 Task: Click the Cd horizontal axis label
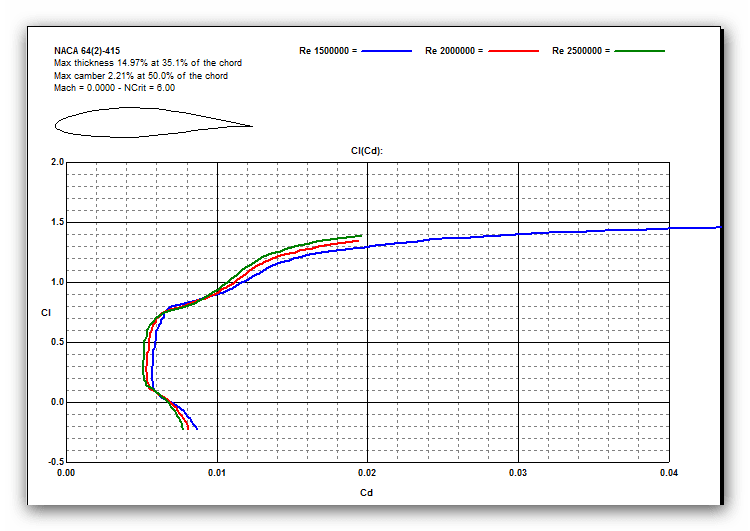pyautogui.click(x=366, y=492)
